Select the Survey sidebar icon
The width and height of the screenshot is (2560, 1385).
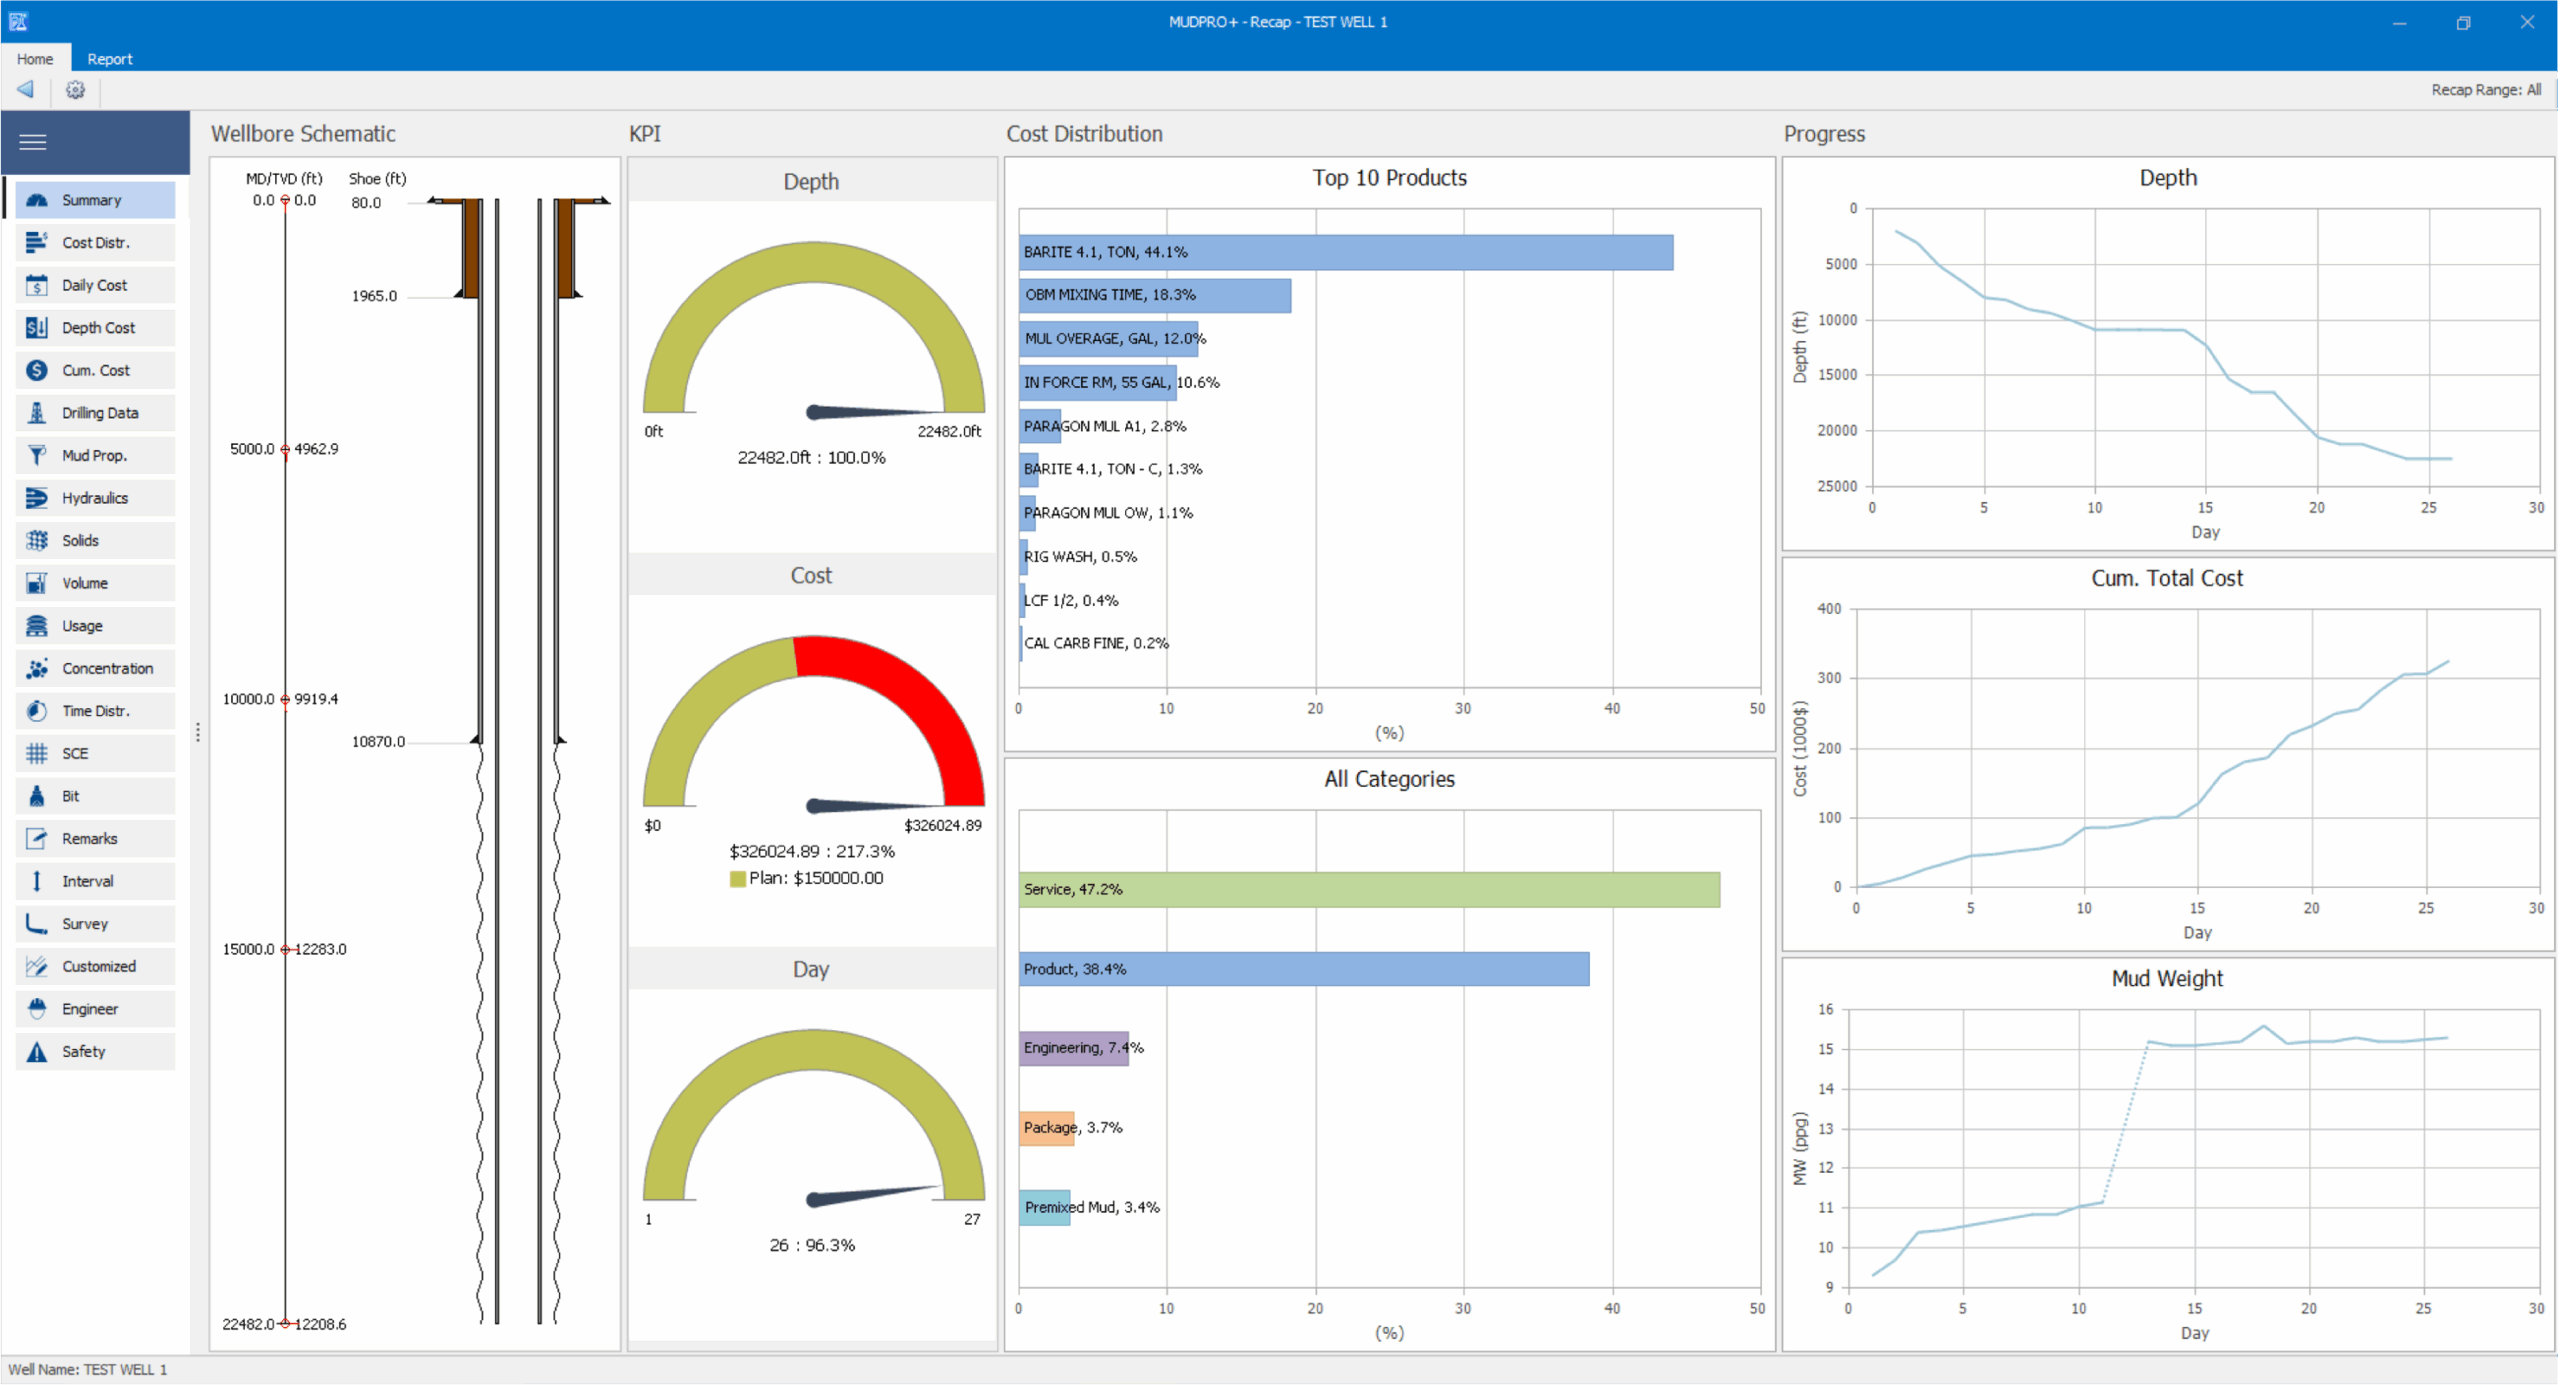pyautogui.click(x=37, y=924)
